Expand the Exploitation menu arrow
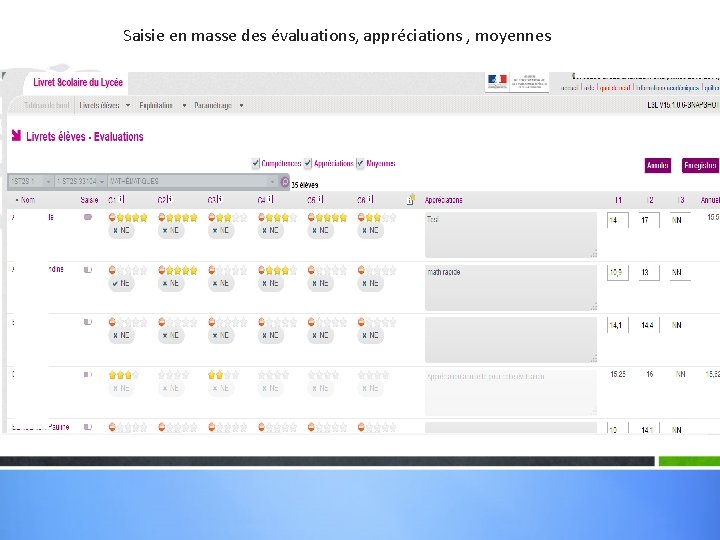 tap(184, 106)
